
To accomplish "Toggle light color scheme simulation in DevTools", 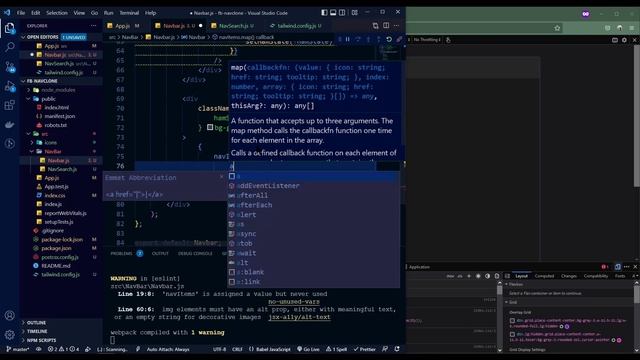I will pyautogui.click(x=478, y=276).
